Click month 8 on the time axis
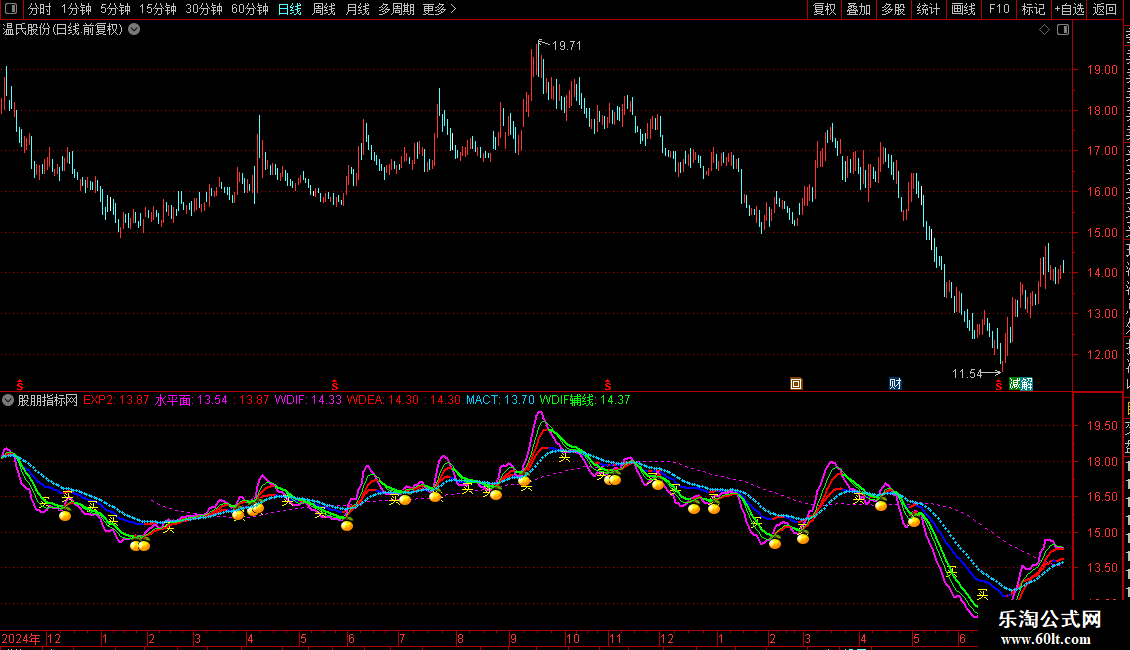Viewport: 1130px width, 650px height. [460, 638]
